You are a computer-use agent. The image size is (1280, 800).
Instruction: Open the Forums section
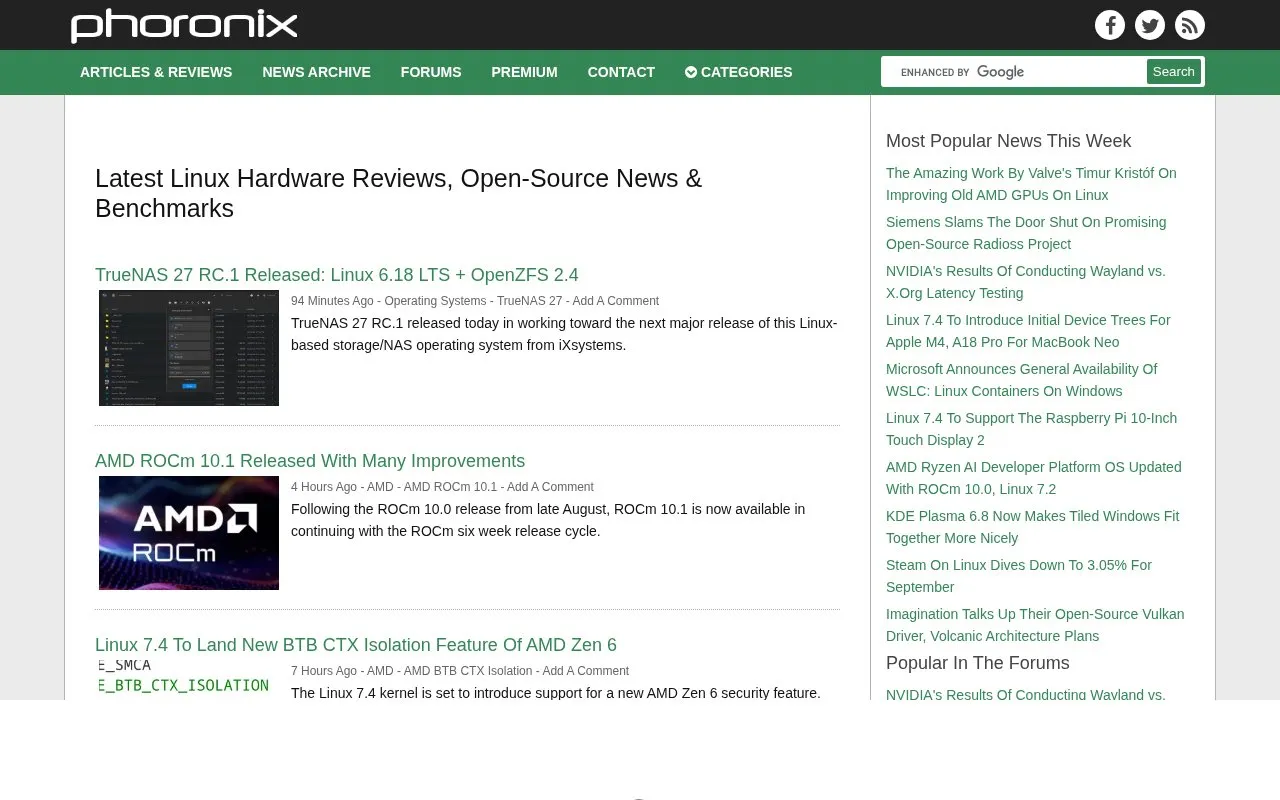431,72
